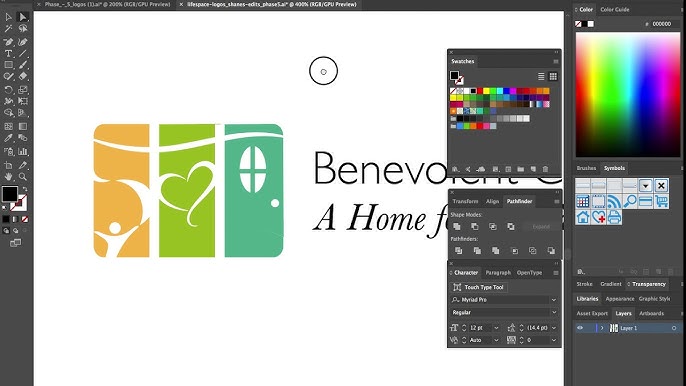686x386 pixels.
Task: Open the leading (14.4 pt) dropdown
Action: [x=554, y=328]
